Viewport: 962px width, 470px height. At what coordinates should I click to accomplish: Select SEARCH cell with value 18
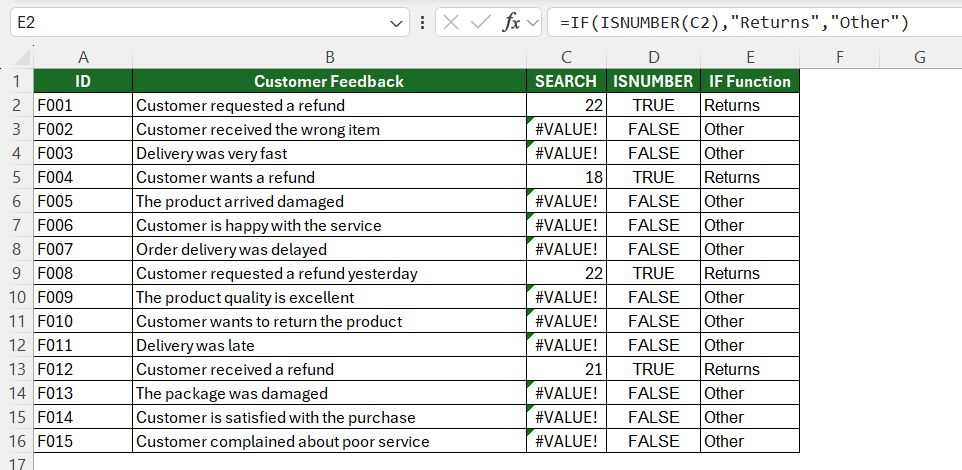566,177
